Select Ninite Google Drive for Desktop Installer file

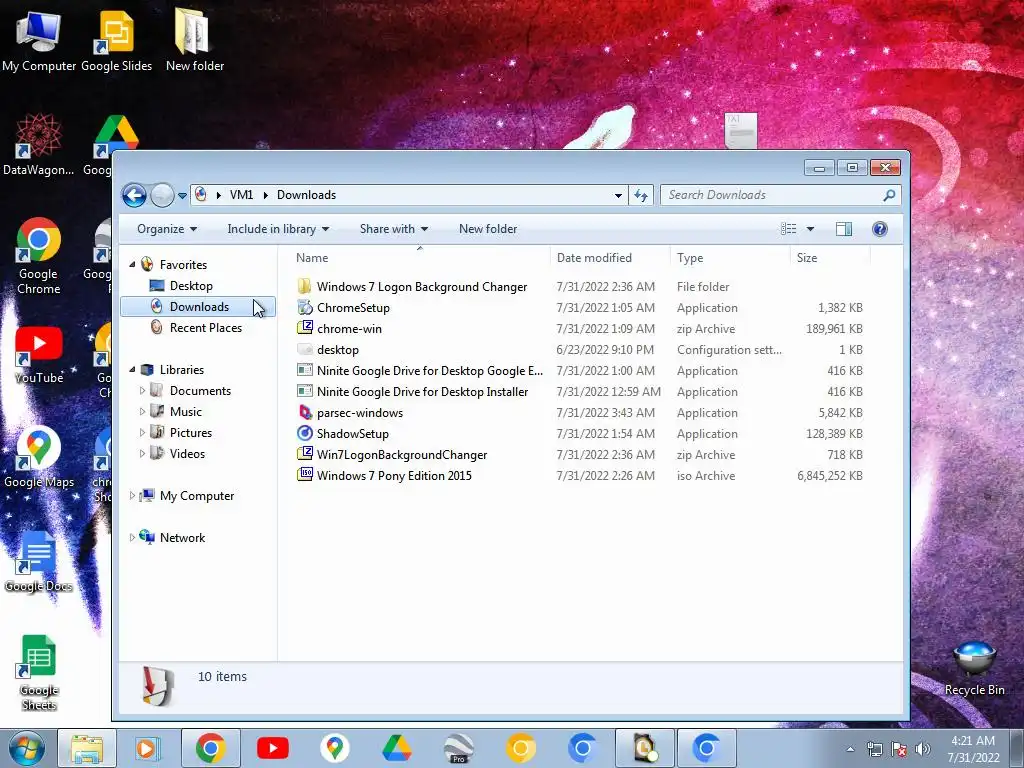click(422, 391)
